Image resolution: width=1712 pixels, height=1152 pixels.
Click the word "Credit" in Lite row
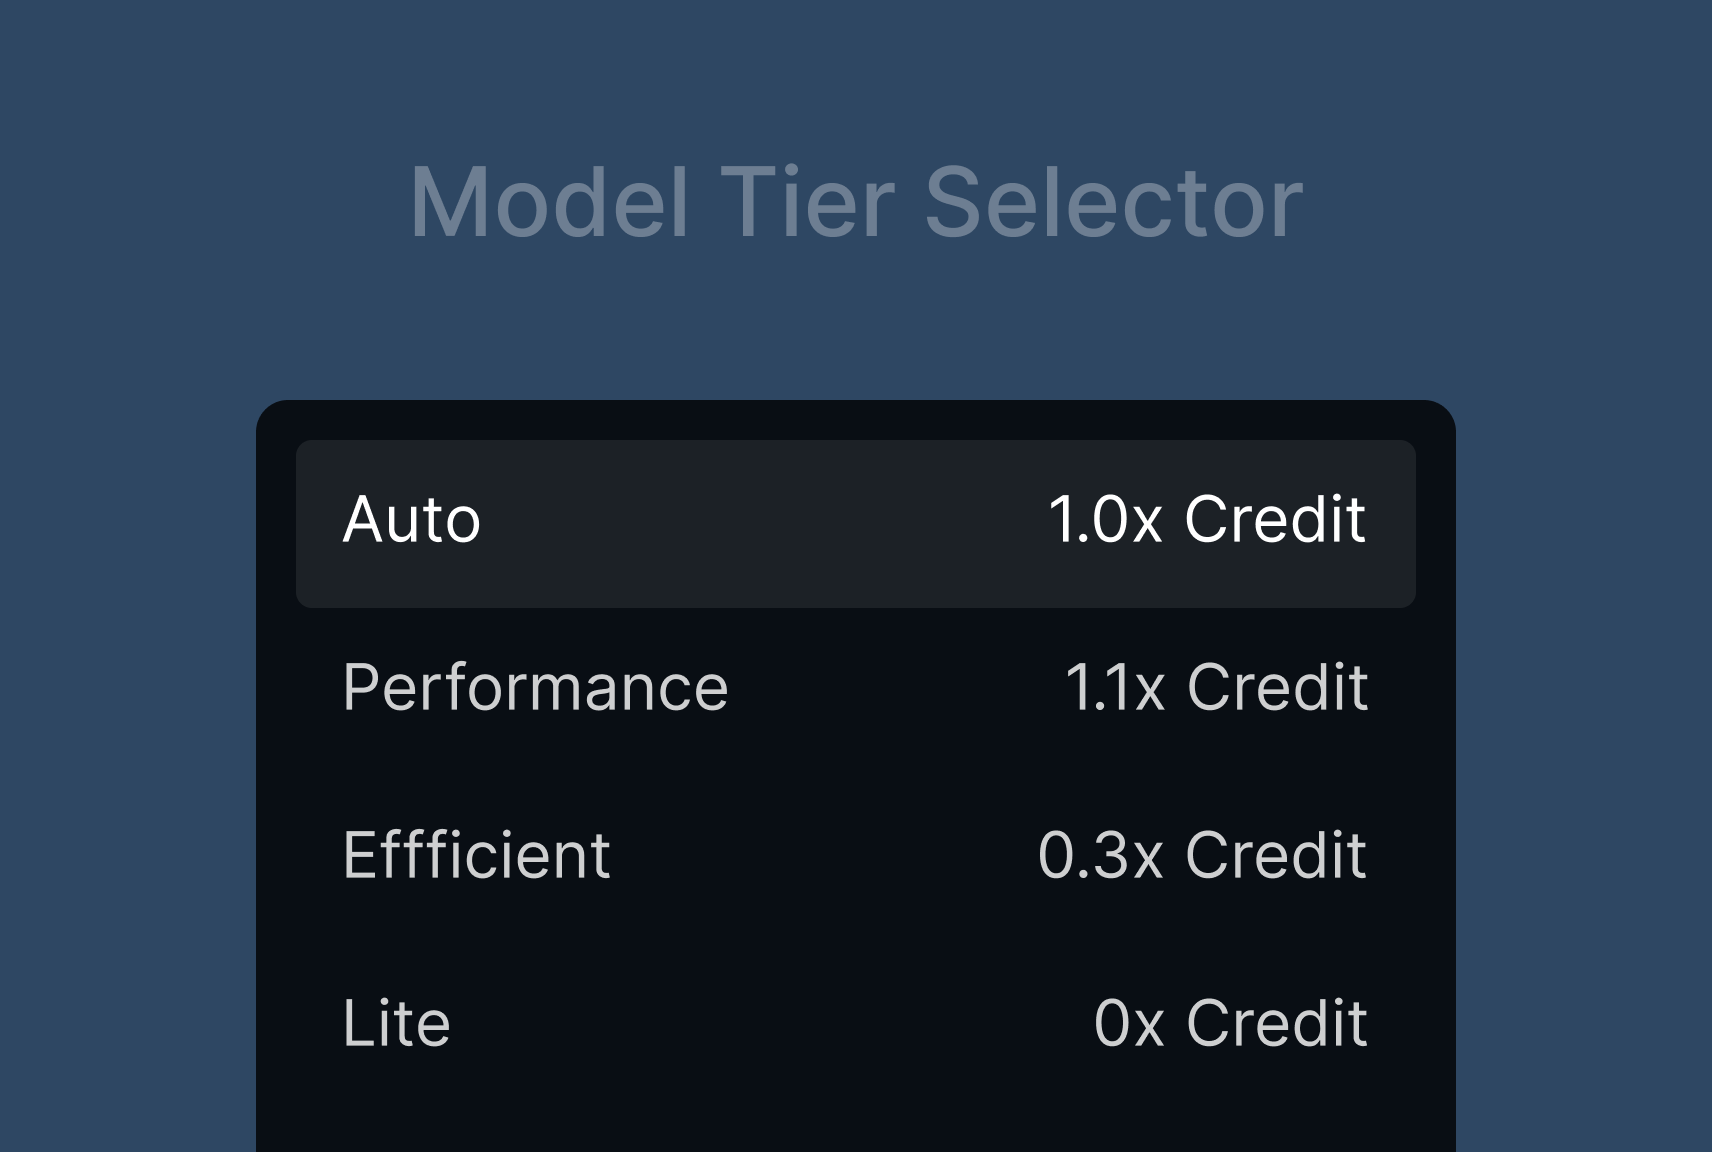click(1277, 1024)
